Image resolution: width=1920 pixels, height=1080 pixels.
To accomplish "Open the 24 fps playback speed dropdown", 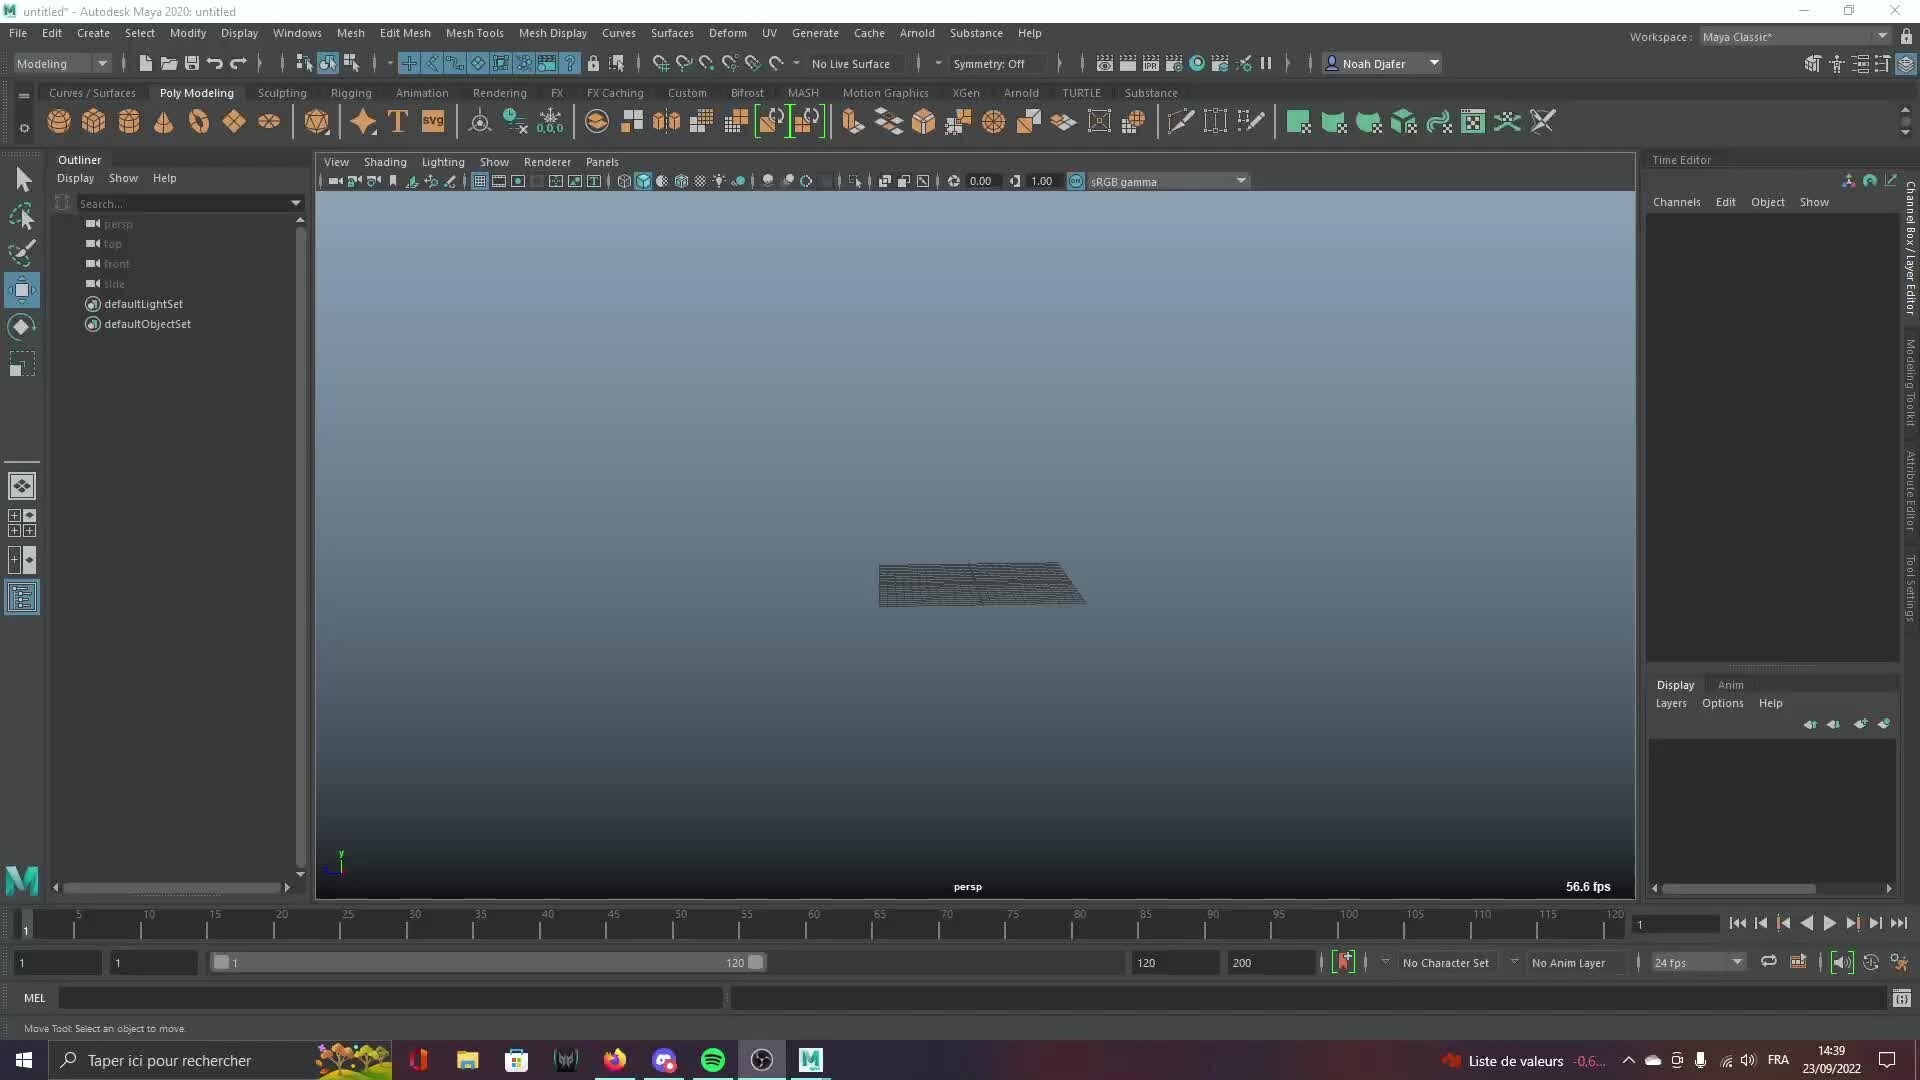I will pos(1697,962).
